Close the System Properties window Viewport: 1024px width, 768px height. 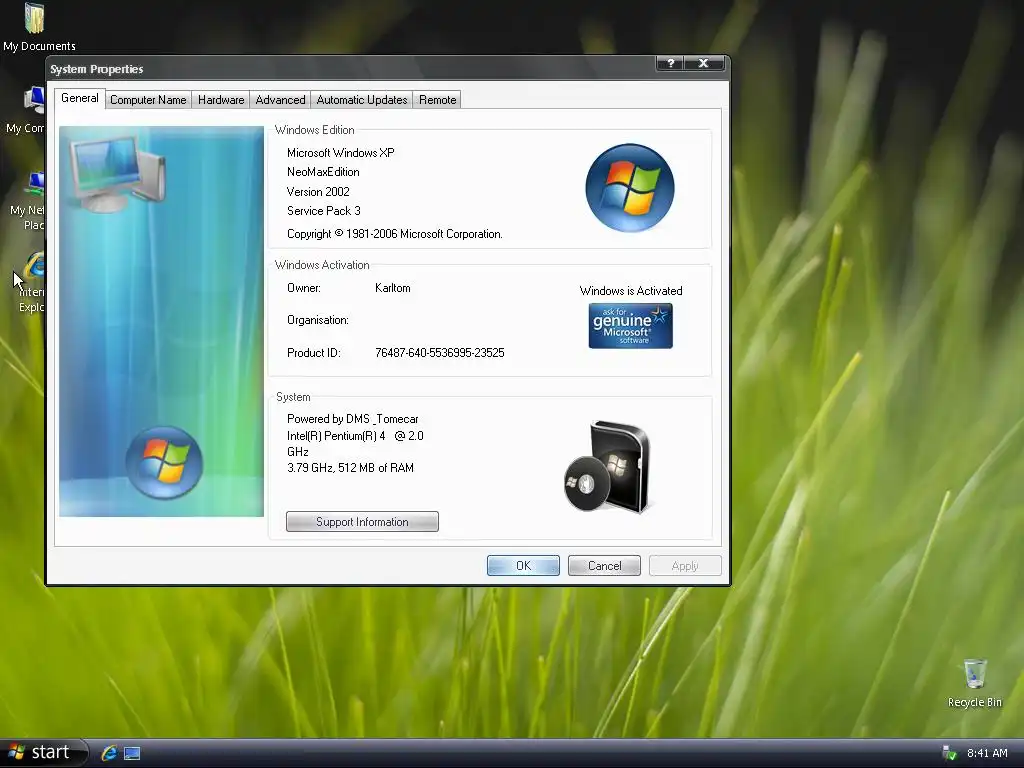coord(703,63)
